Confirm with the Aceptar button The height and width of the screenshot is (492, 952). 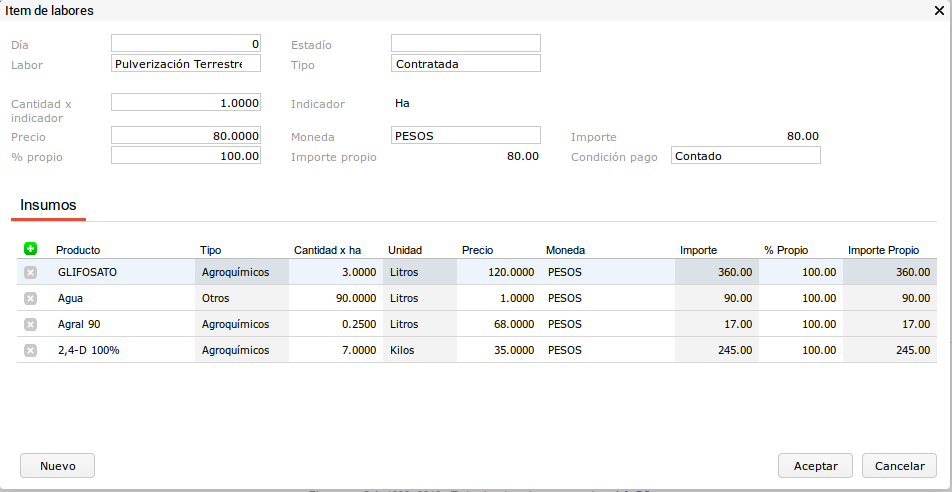click(815, 466)
